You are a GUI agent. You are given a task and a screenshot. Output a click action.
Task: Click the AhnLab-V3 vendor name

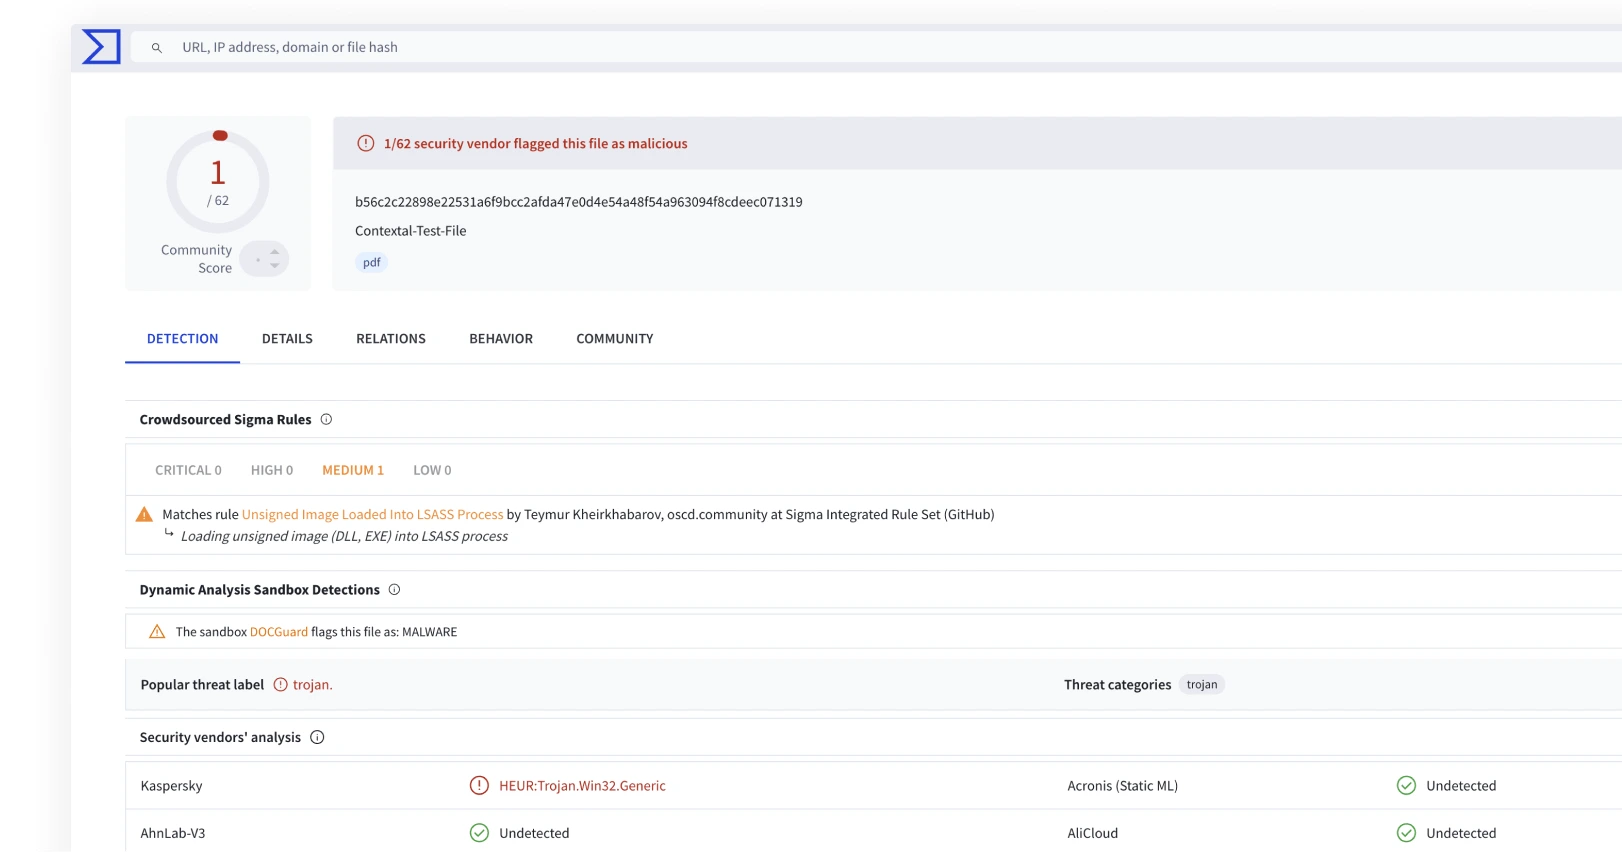173,833
